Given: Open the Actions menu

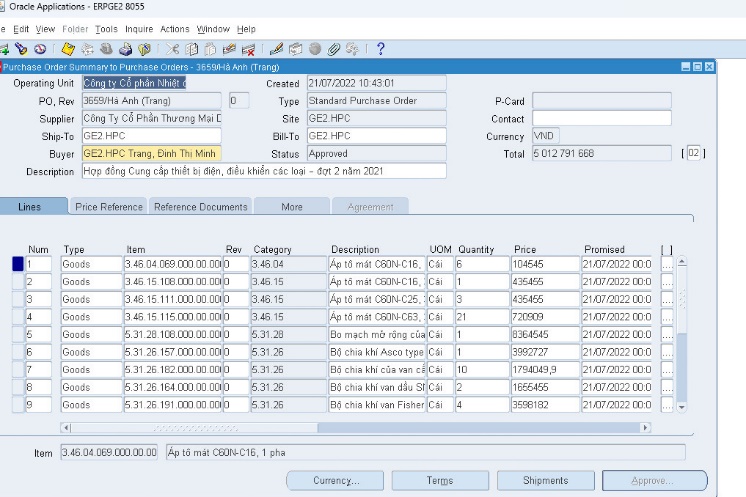Looking at the screenshot, I should (175, 29).
